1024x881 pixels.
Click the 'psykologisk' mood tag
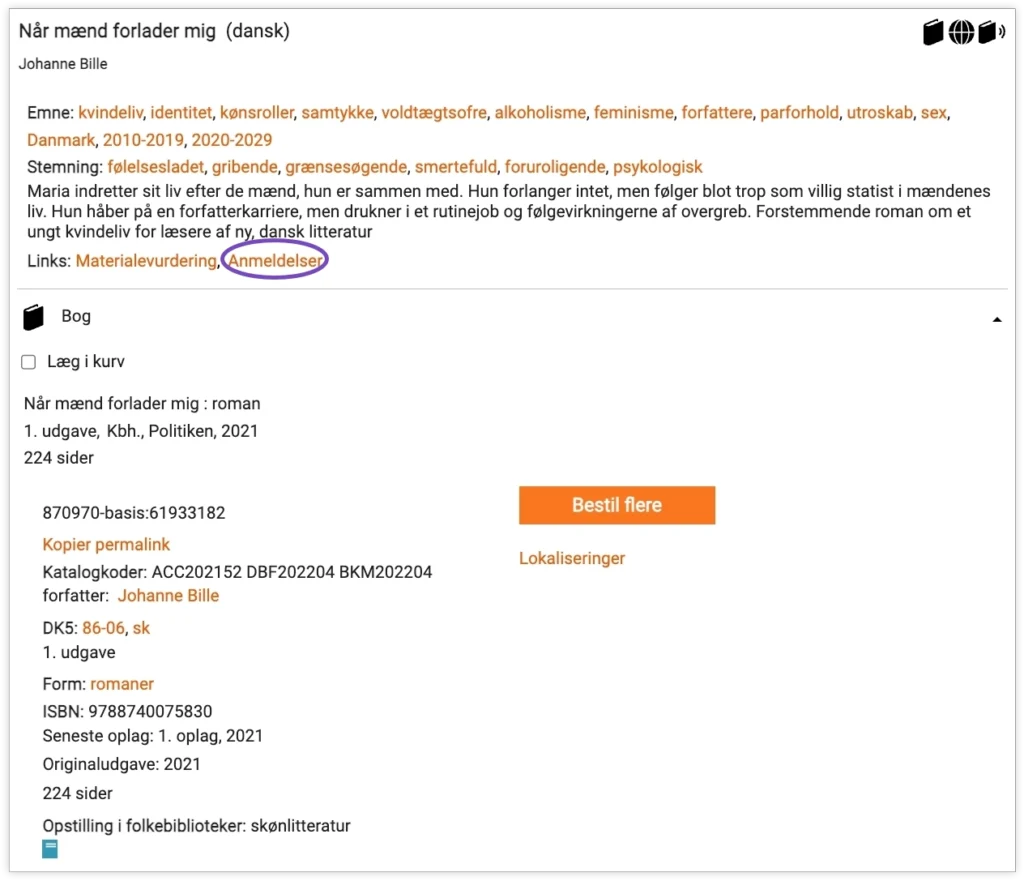point(657,167)
